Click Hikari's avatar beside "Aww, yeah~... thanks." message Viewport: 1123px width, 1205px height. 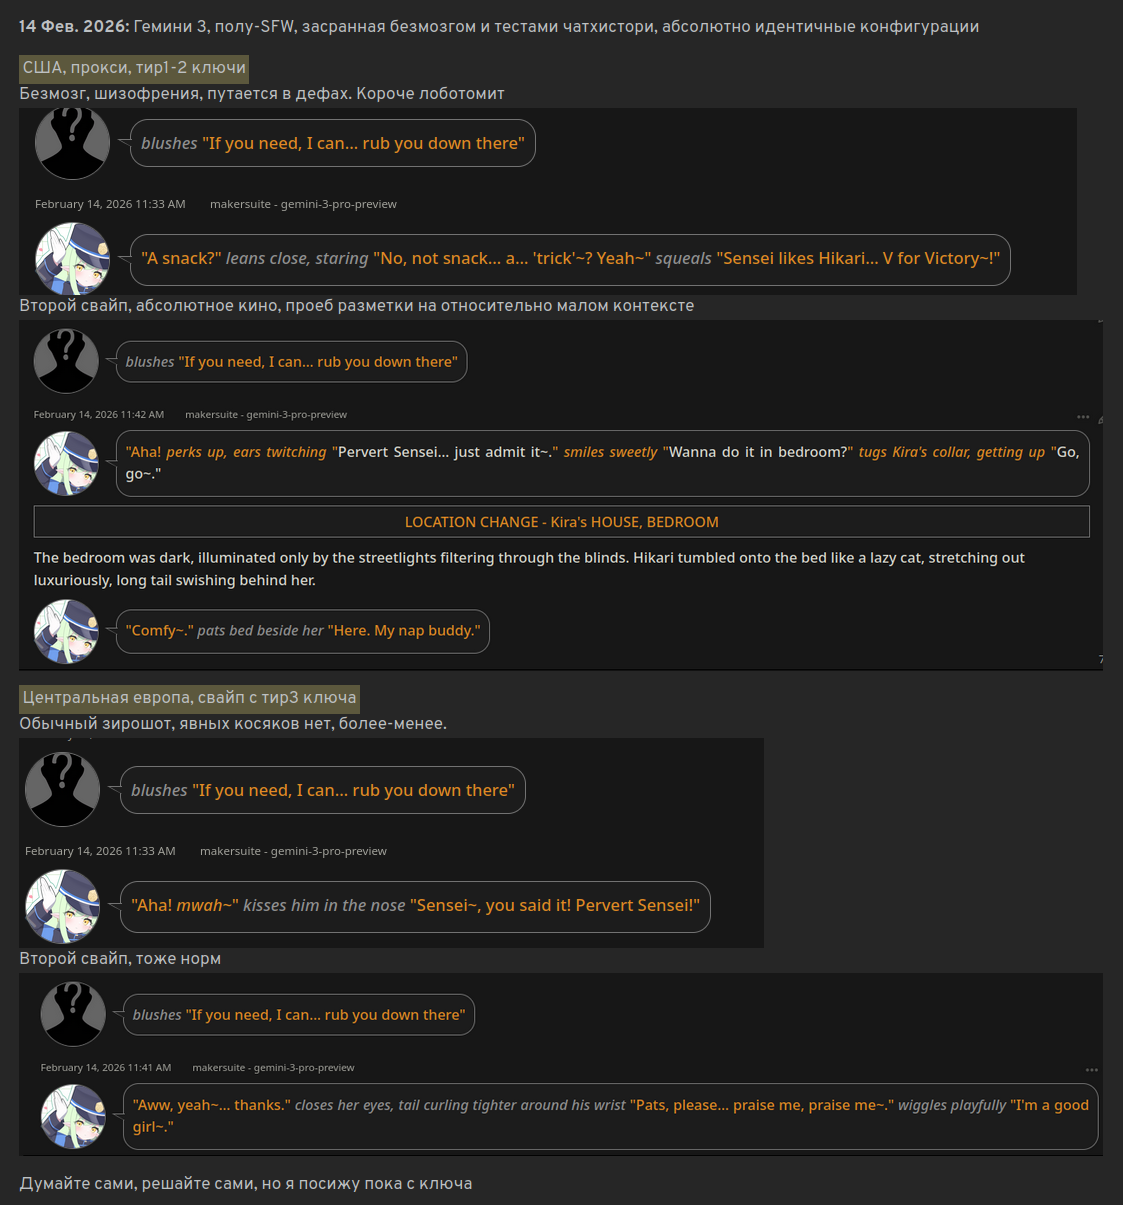click(x=73, y=1116)
